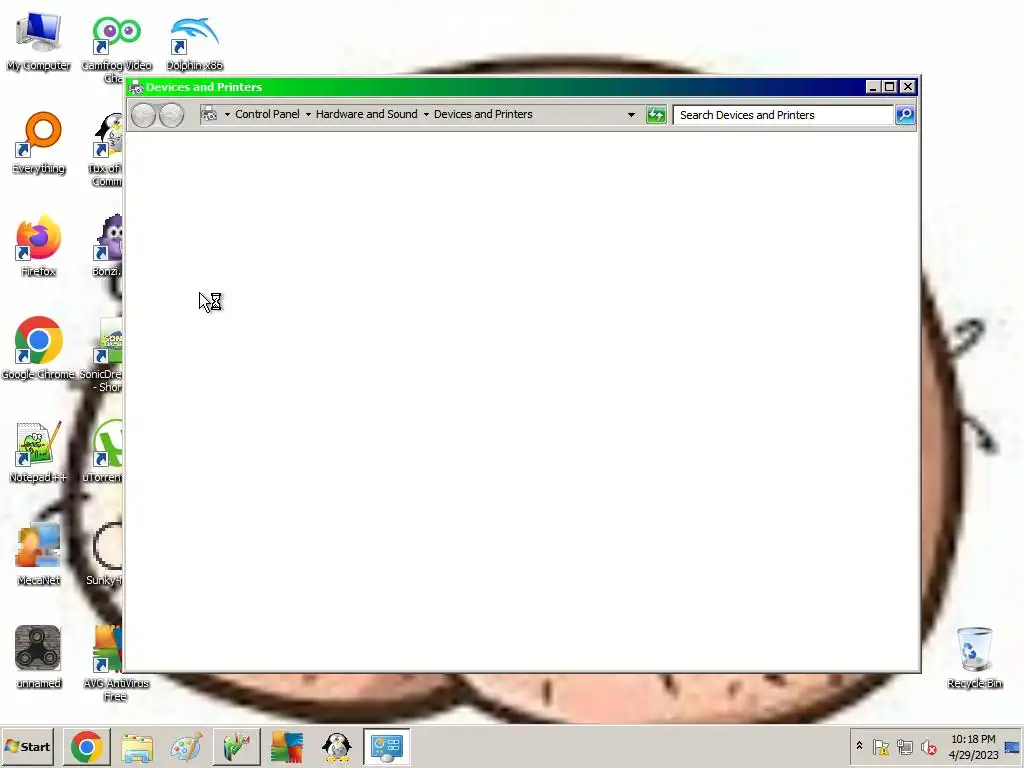Switch to Control Panel taskbar button
Viewport: 1024px width, 768px height.
[387, 746]
